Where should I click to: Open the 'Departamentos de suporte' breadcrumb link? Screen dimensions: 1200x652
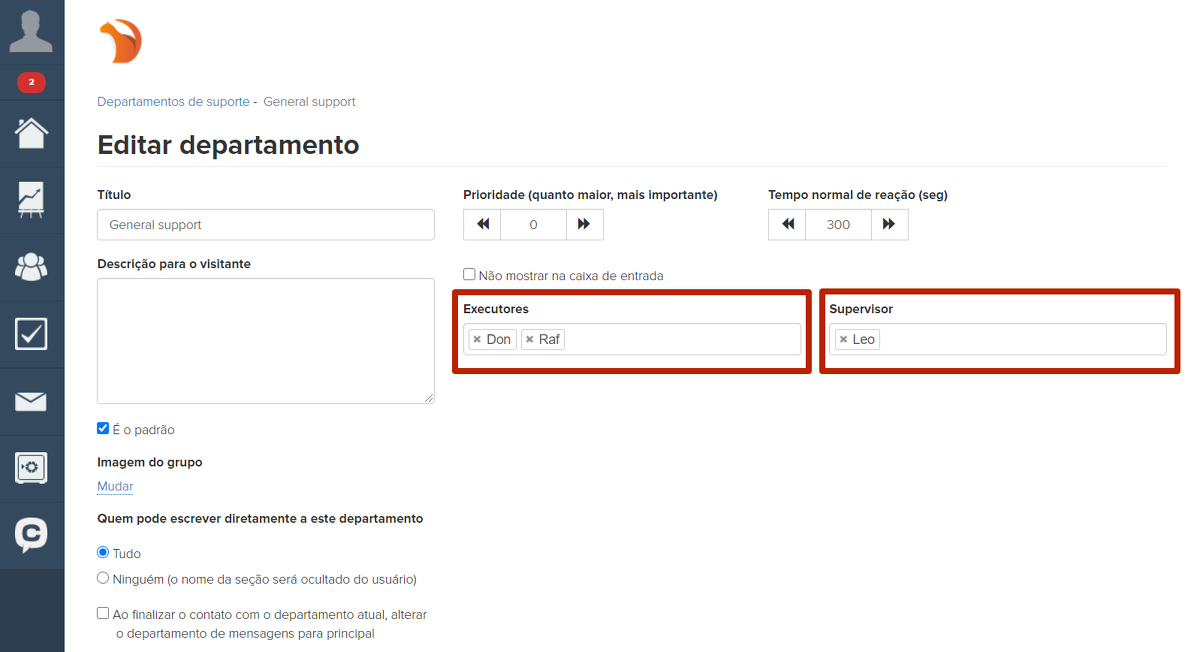pos(173,101)
